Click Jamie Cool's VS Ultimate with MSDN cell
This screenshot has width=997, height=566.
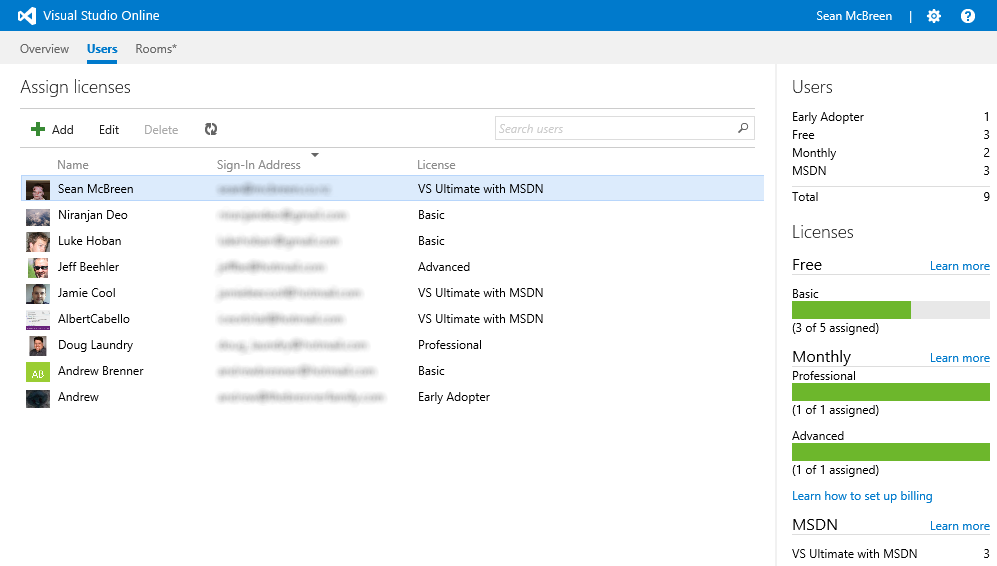pos(480,293)
